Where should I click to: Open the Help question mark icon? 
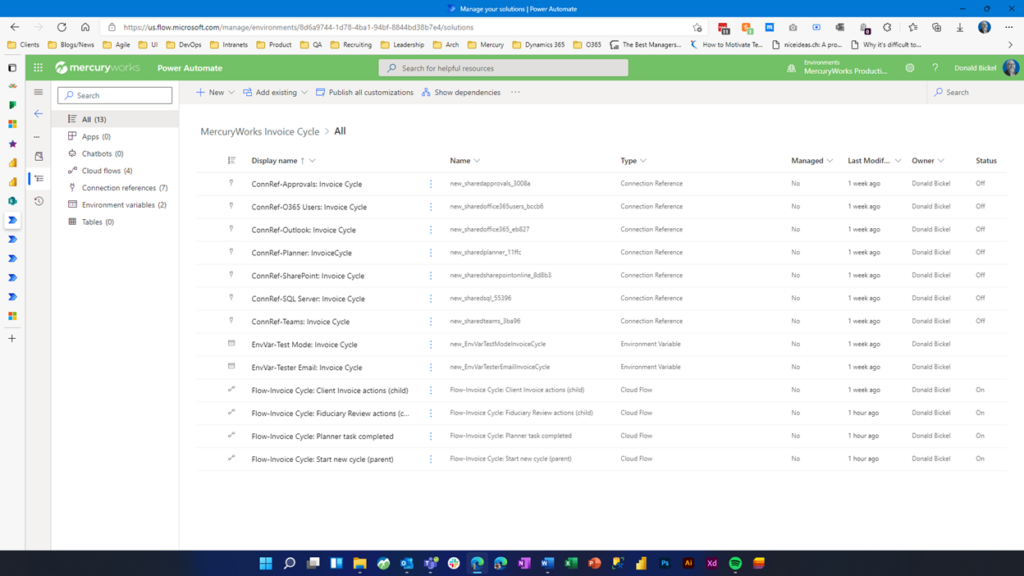[x=936, y=67]
